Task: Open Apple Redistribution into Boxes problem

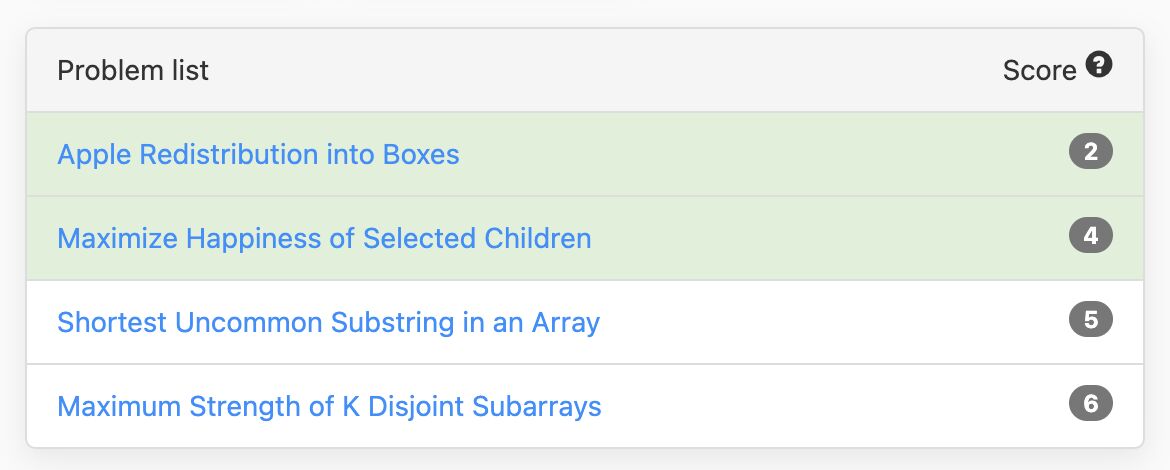Action: [258, 154]
